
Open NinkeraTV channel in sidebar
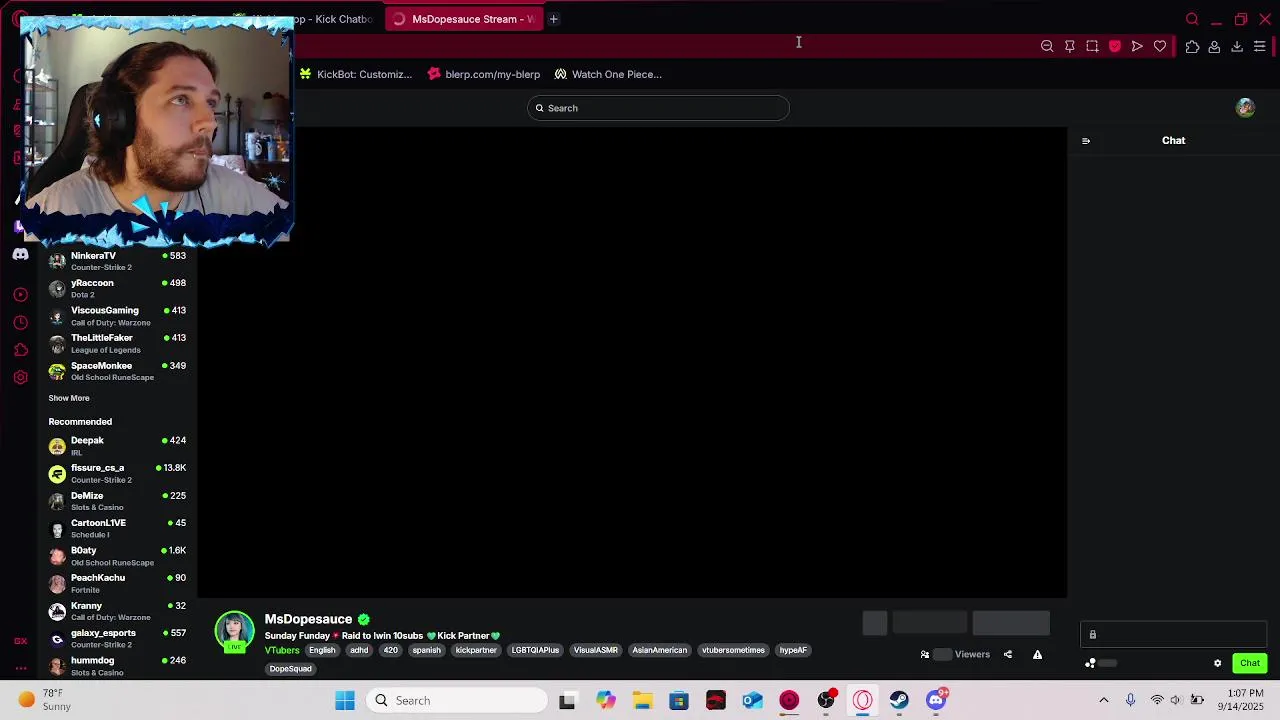(x=117, y=261)
